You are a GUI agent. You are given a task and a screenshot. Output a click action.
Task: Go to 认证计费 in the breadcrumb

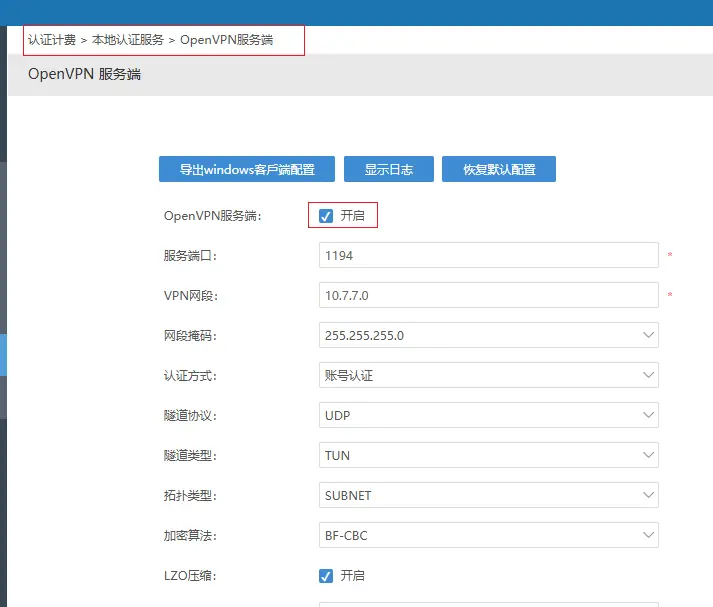tap(52, 40)
